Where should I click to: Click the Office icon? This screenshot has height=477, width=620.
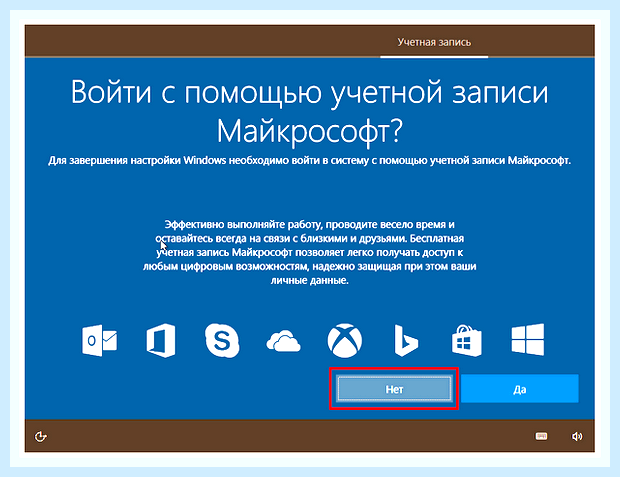(161, 341)
